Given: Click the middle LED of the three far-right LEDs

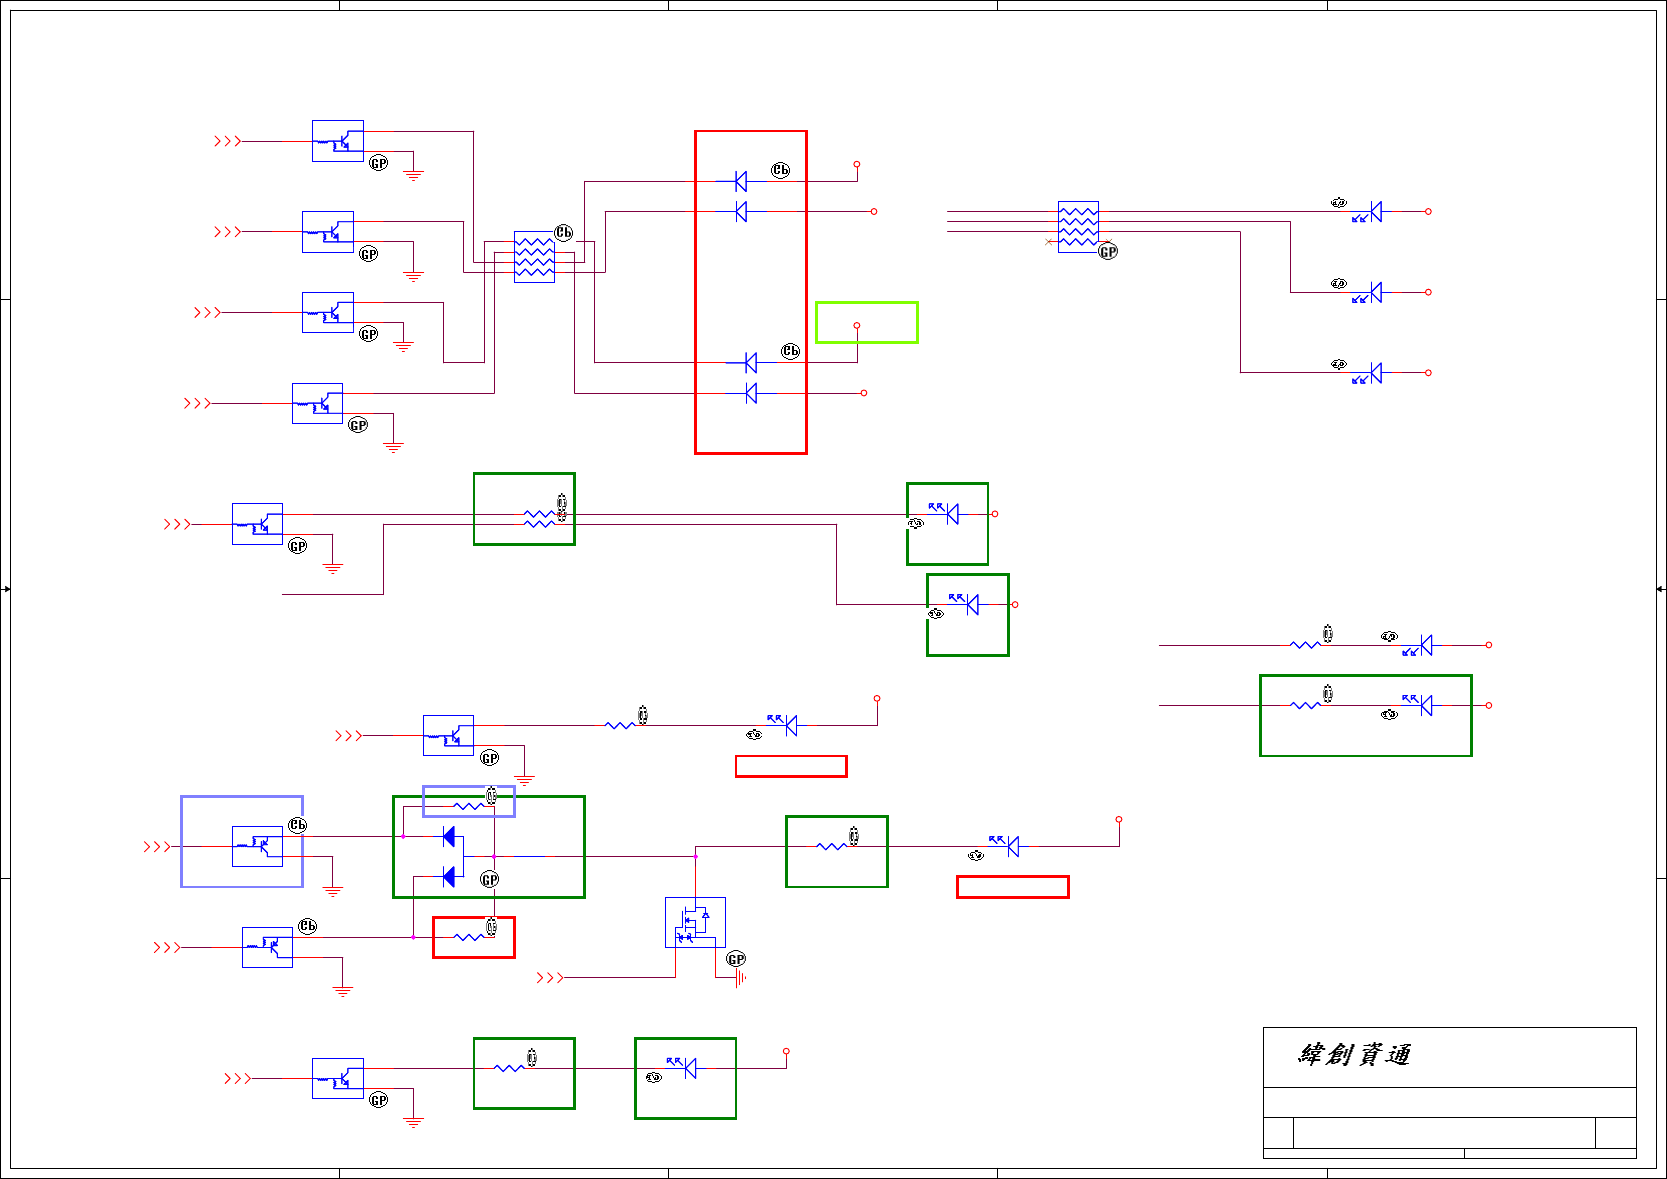Looking at the screenshot, I should click(x=1369, y=292).
